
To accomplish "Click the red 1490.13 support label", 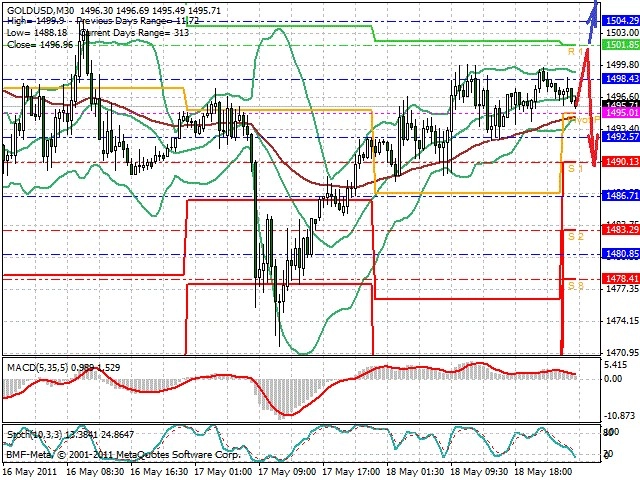I will pyautogui.click(x=621, y=162).
